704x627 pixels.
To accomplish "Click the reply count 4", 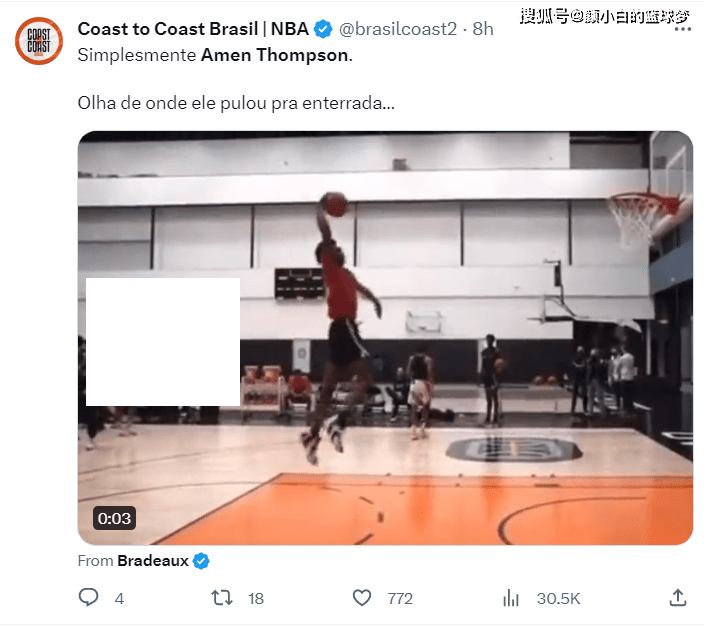I will click(119, 599).
